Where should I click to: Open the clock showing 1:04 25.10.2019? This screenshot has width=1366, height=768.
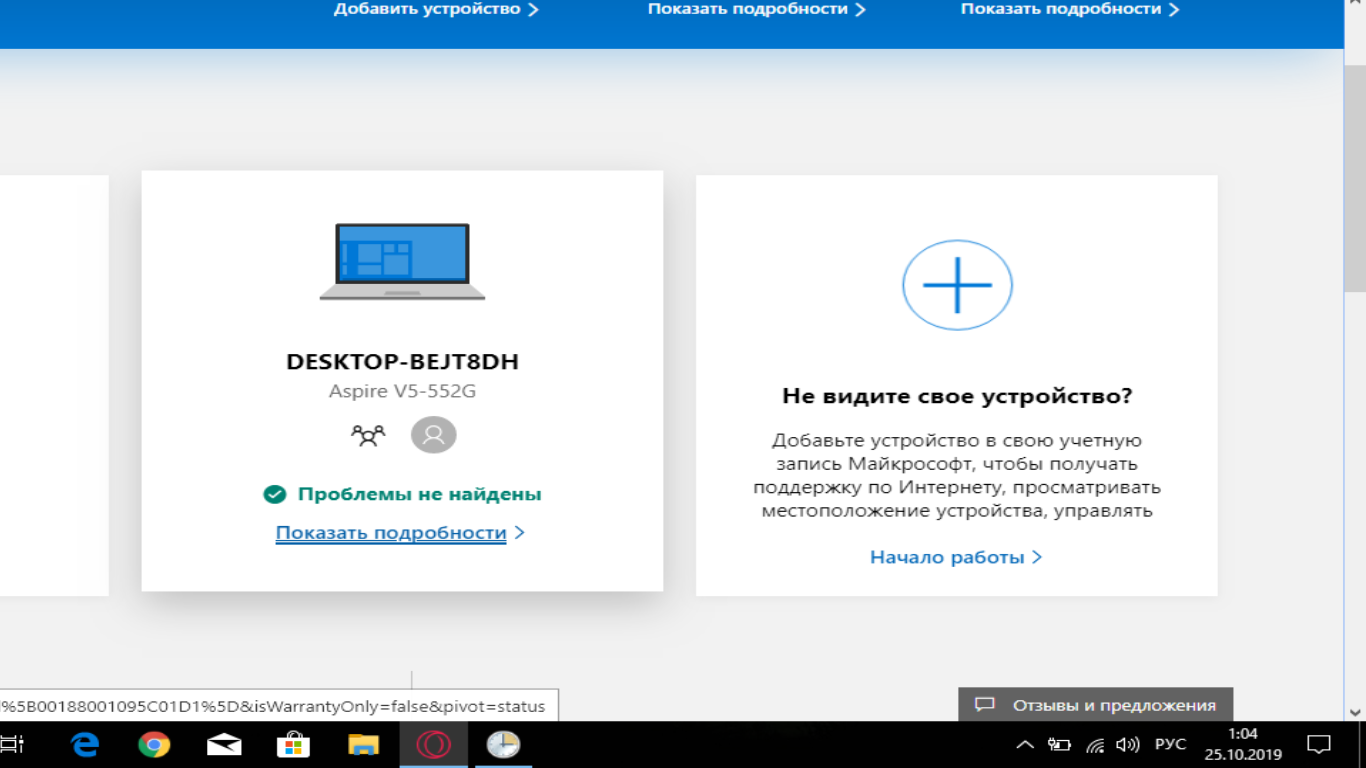pyautogui.click(x=1243, y=745)
